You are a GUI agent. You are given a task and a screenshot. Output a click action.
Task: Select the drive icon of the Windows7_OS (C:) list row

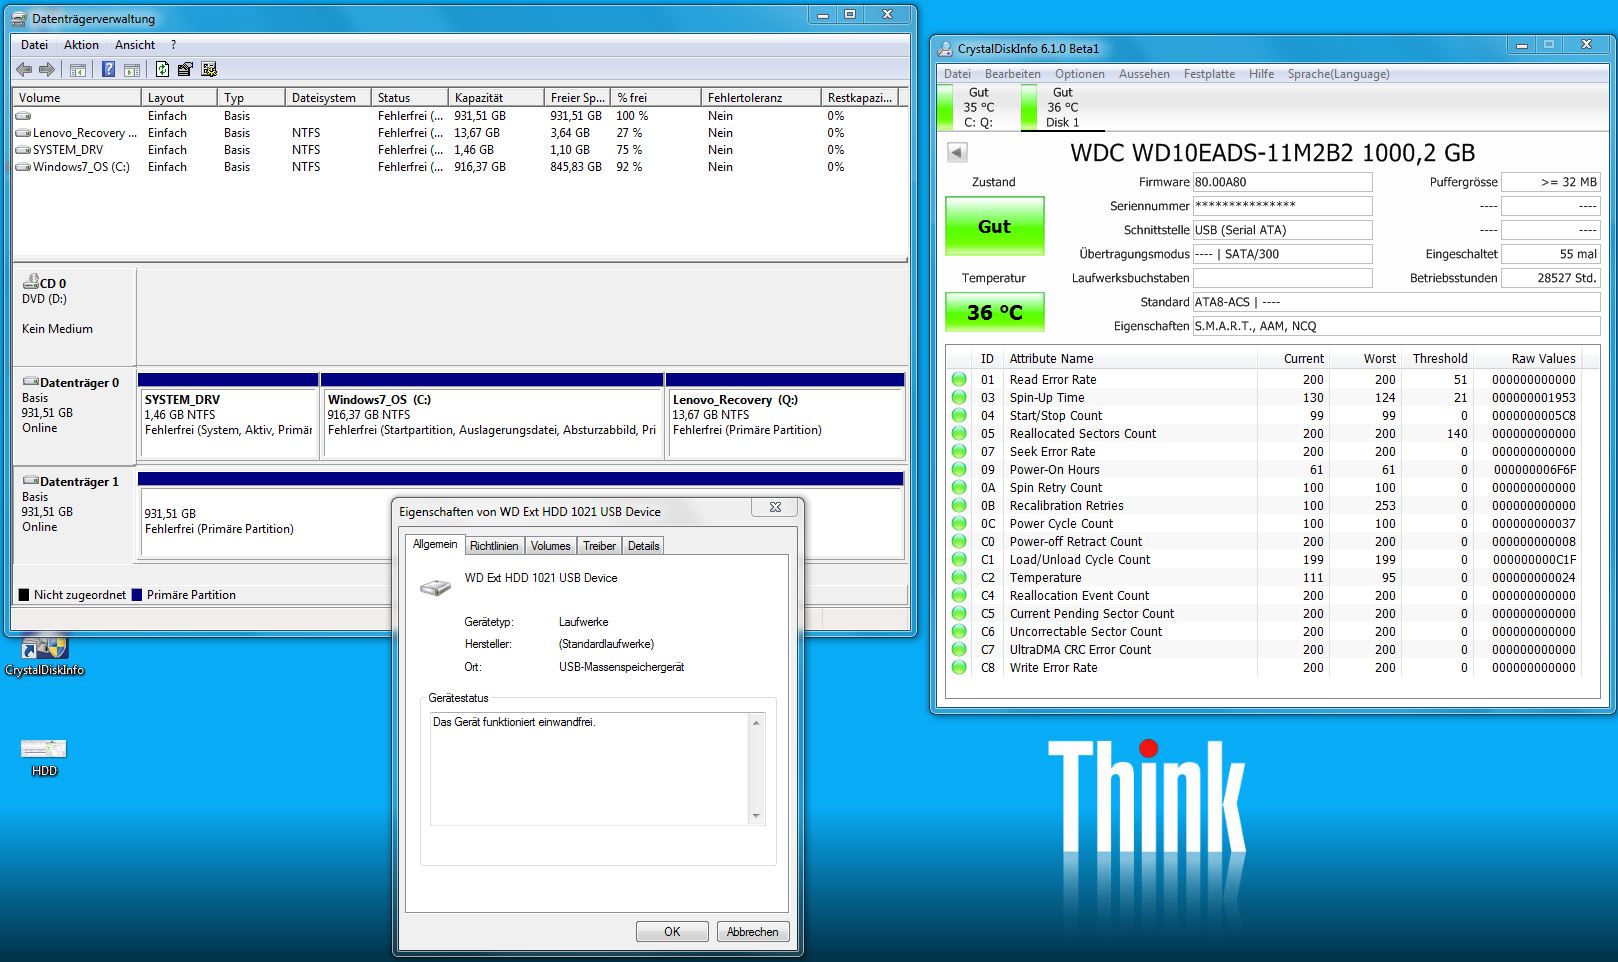(x=23, y=167)
